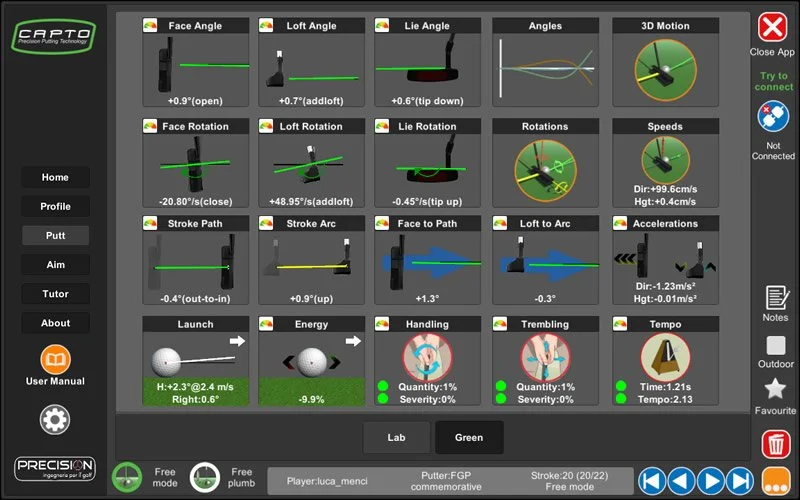
Task: Select the Putt section
Action: [x=55, y=235]
